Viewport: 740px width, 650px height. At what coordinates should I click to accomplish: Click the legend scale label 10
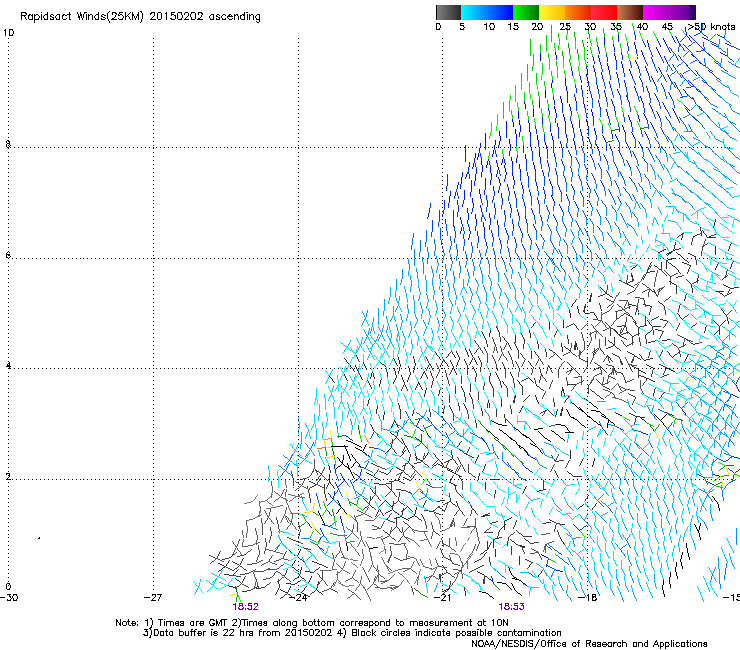click(489, 27)
